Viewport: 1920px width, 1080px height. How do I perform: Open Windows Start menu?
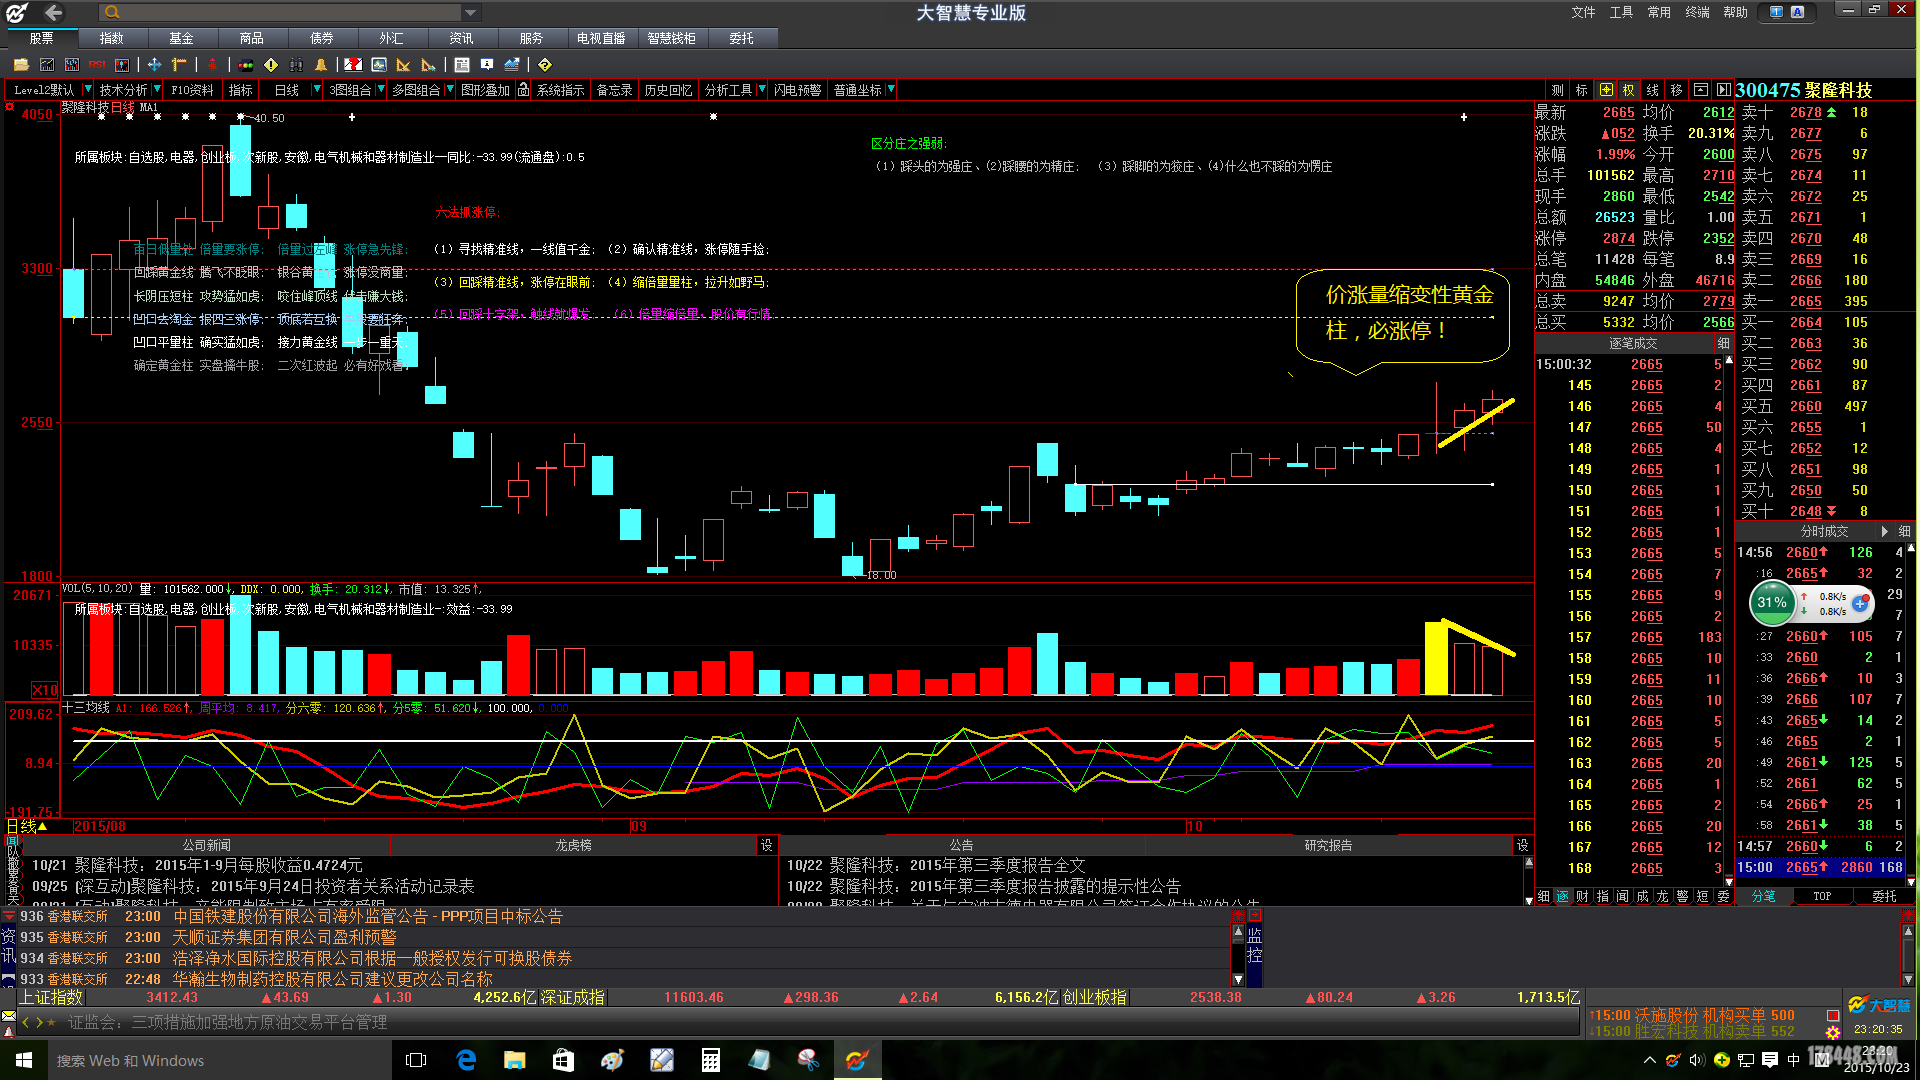click(x=24, y=1060)
